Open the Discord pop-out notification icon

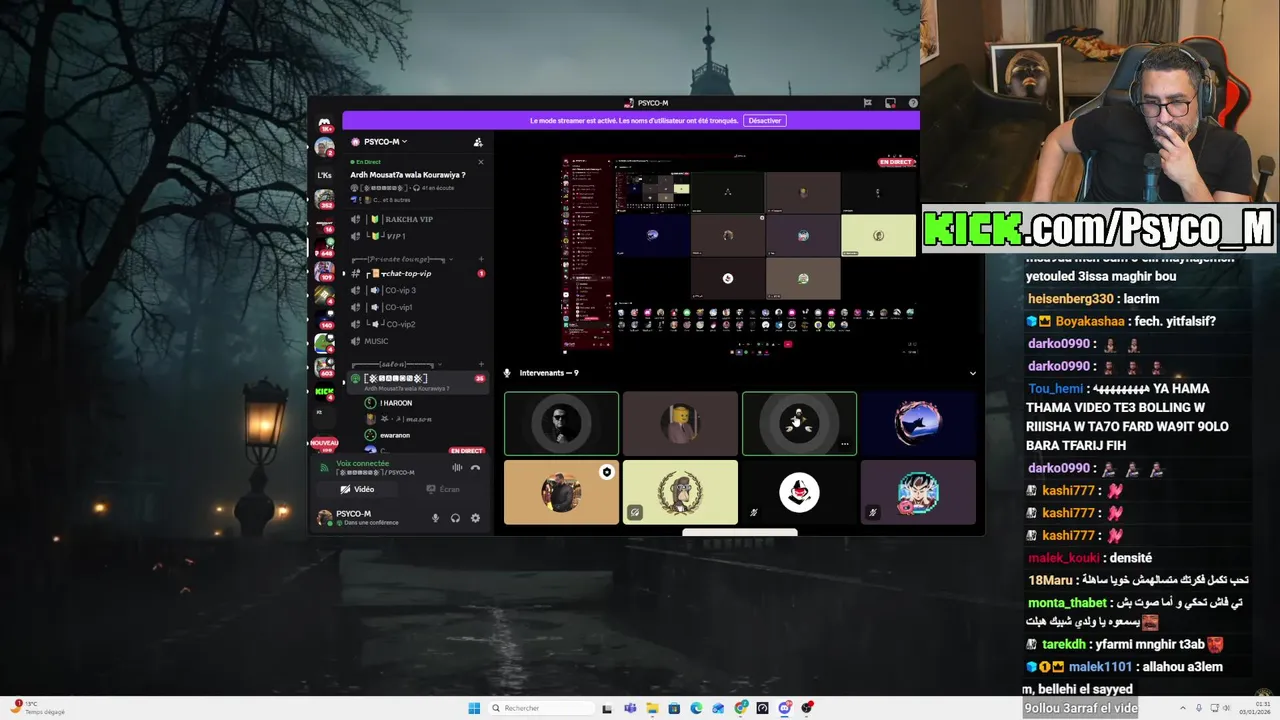pos(890,103)
